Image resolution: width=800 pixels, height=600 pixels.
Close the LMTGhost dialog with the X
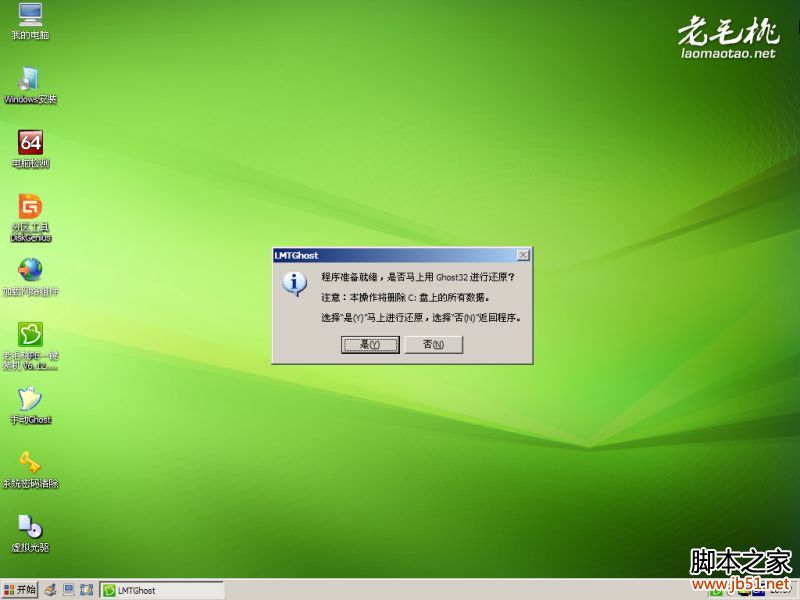coord(523,256)
